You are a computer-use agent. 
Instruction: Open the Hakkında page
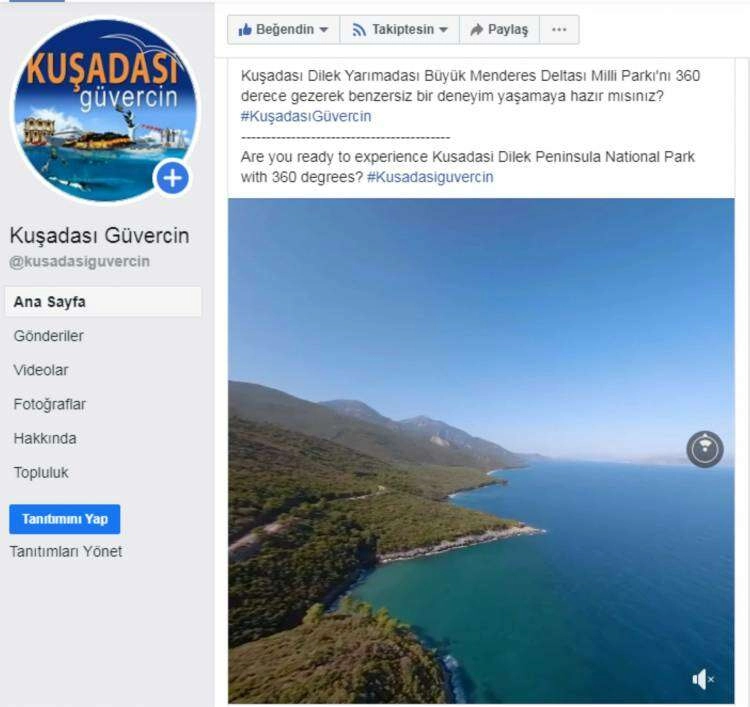45,438
